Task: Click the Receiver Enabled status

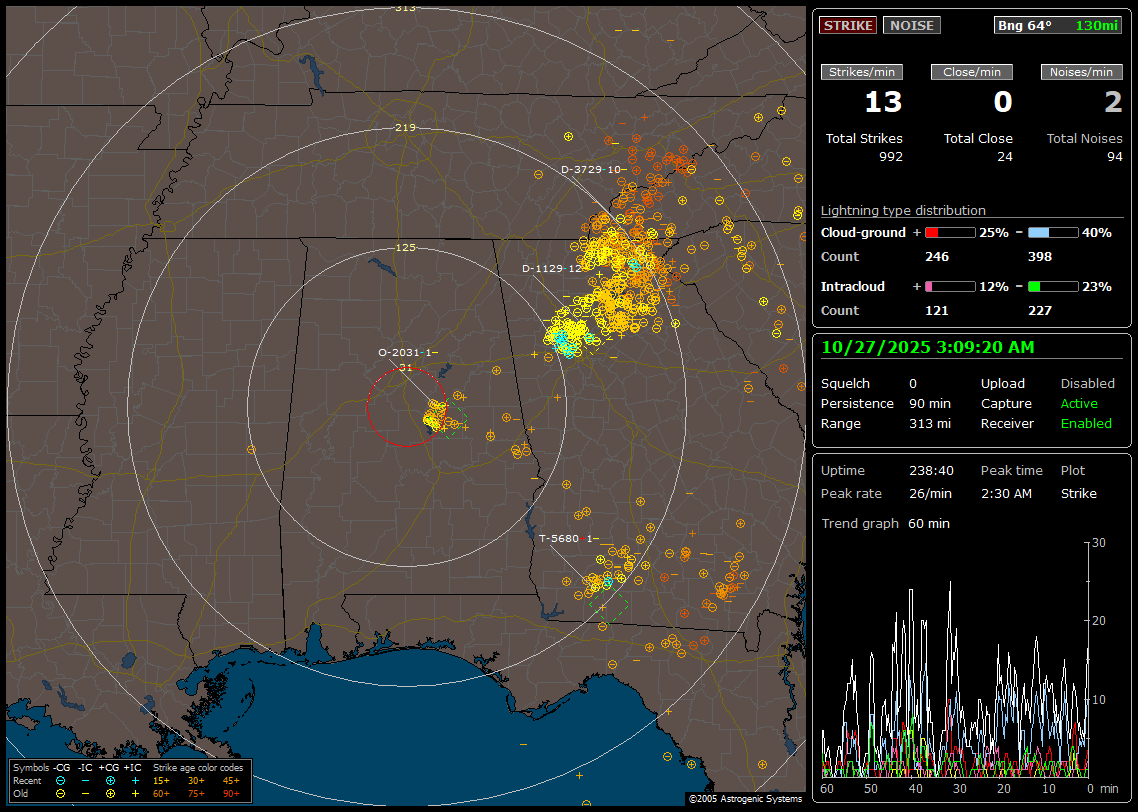Action: (x=1086, y=424)
